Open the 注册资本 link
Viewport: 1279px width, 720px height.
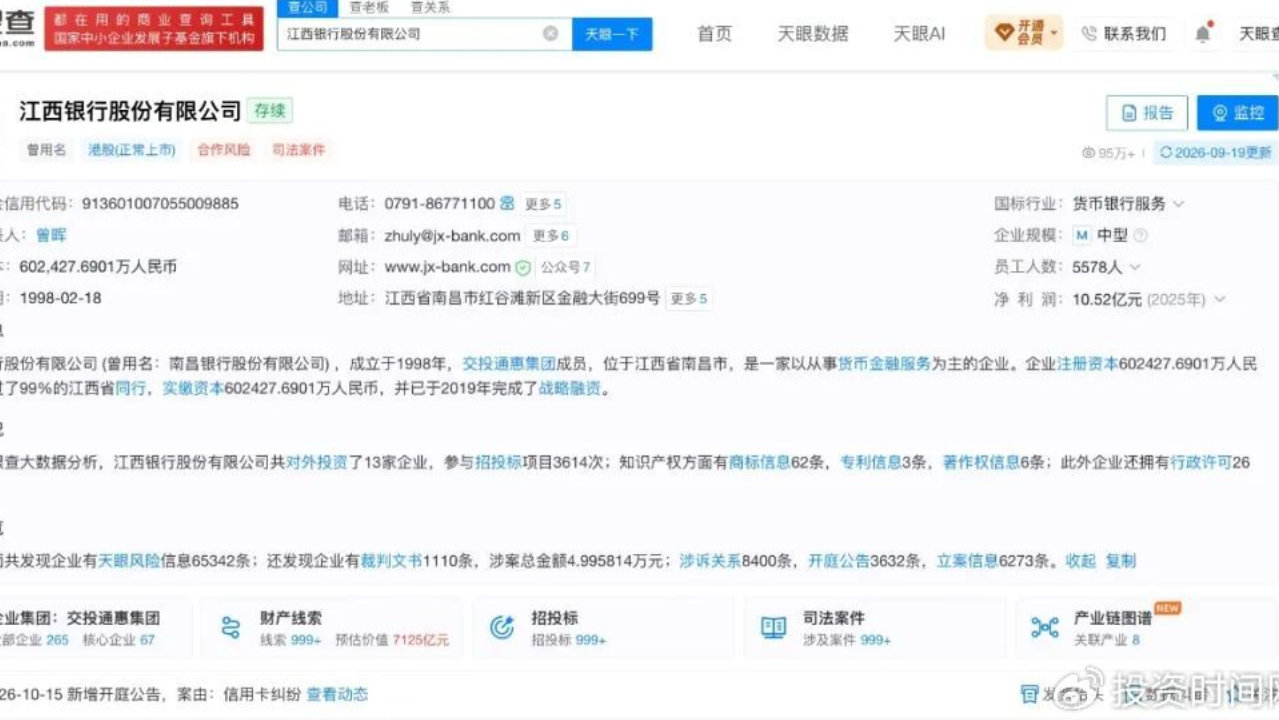[x=1088, y=364]
